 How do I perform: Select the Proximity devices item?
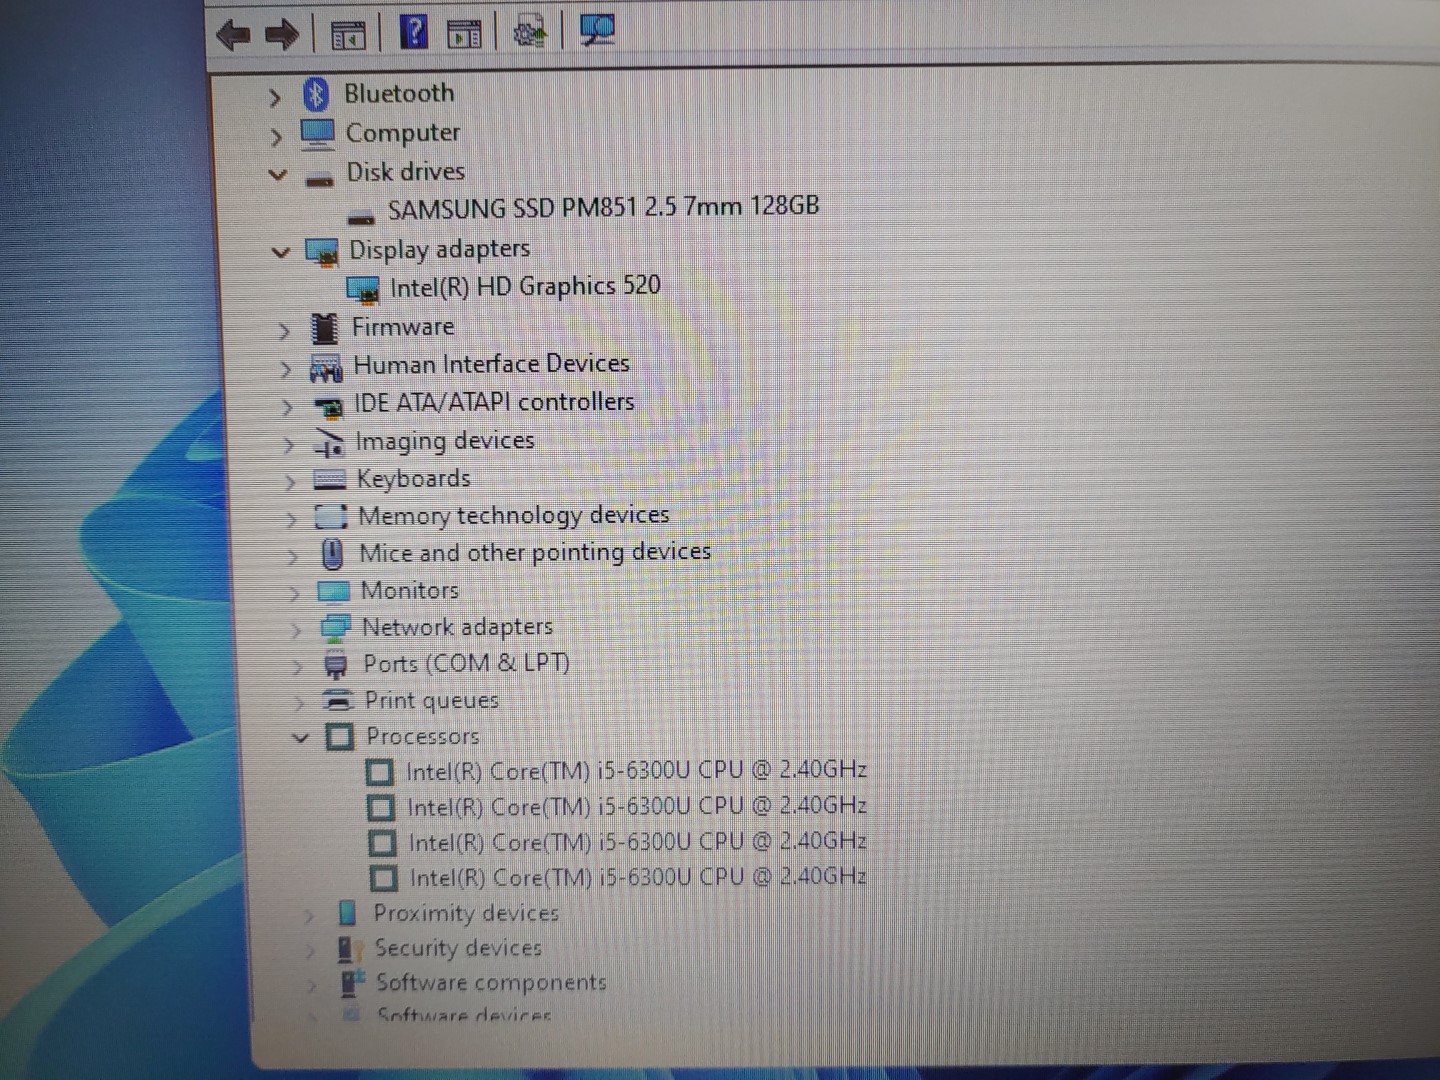coord(466,913)
